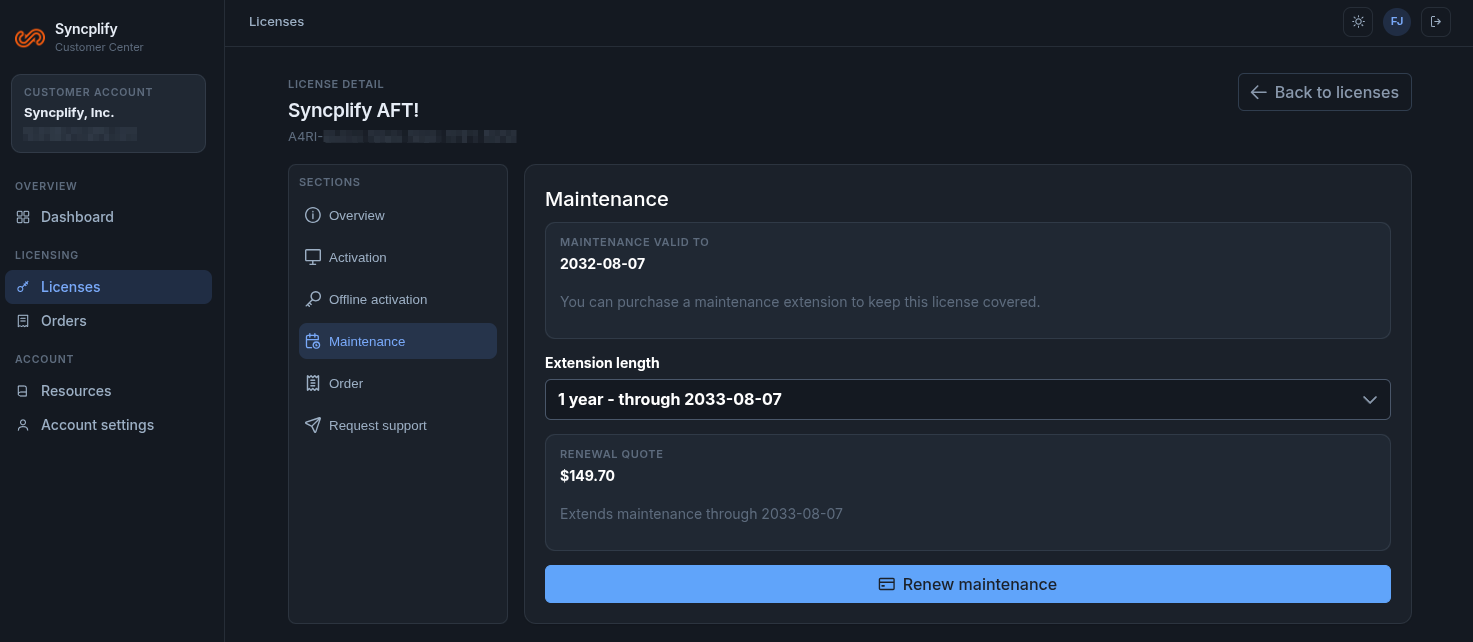Viewport: 1473px width, 642px height.
Task: Click the 'You can purchase a maintenance extension' note
Action: 800,302
